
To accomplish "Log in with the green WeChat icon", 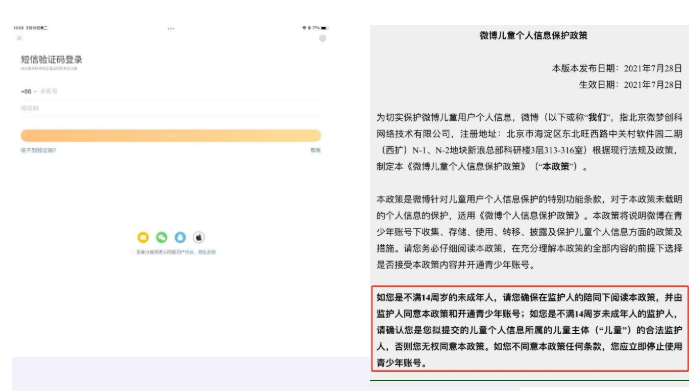I will [x=162, y=238].
